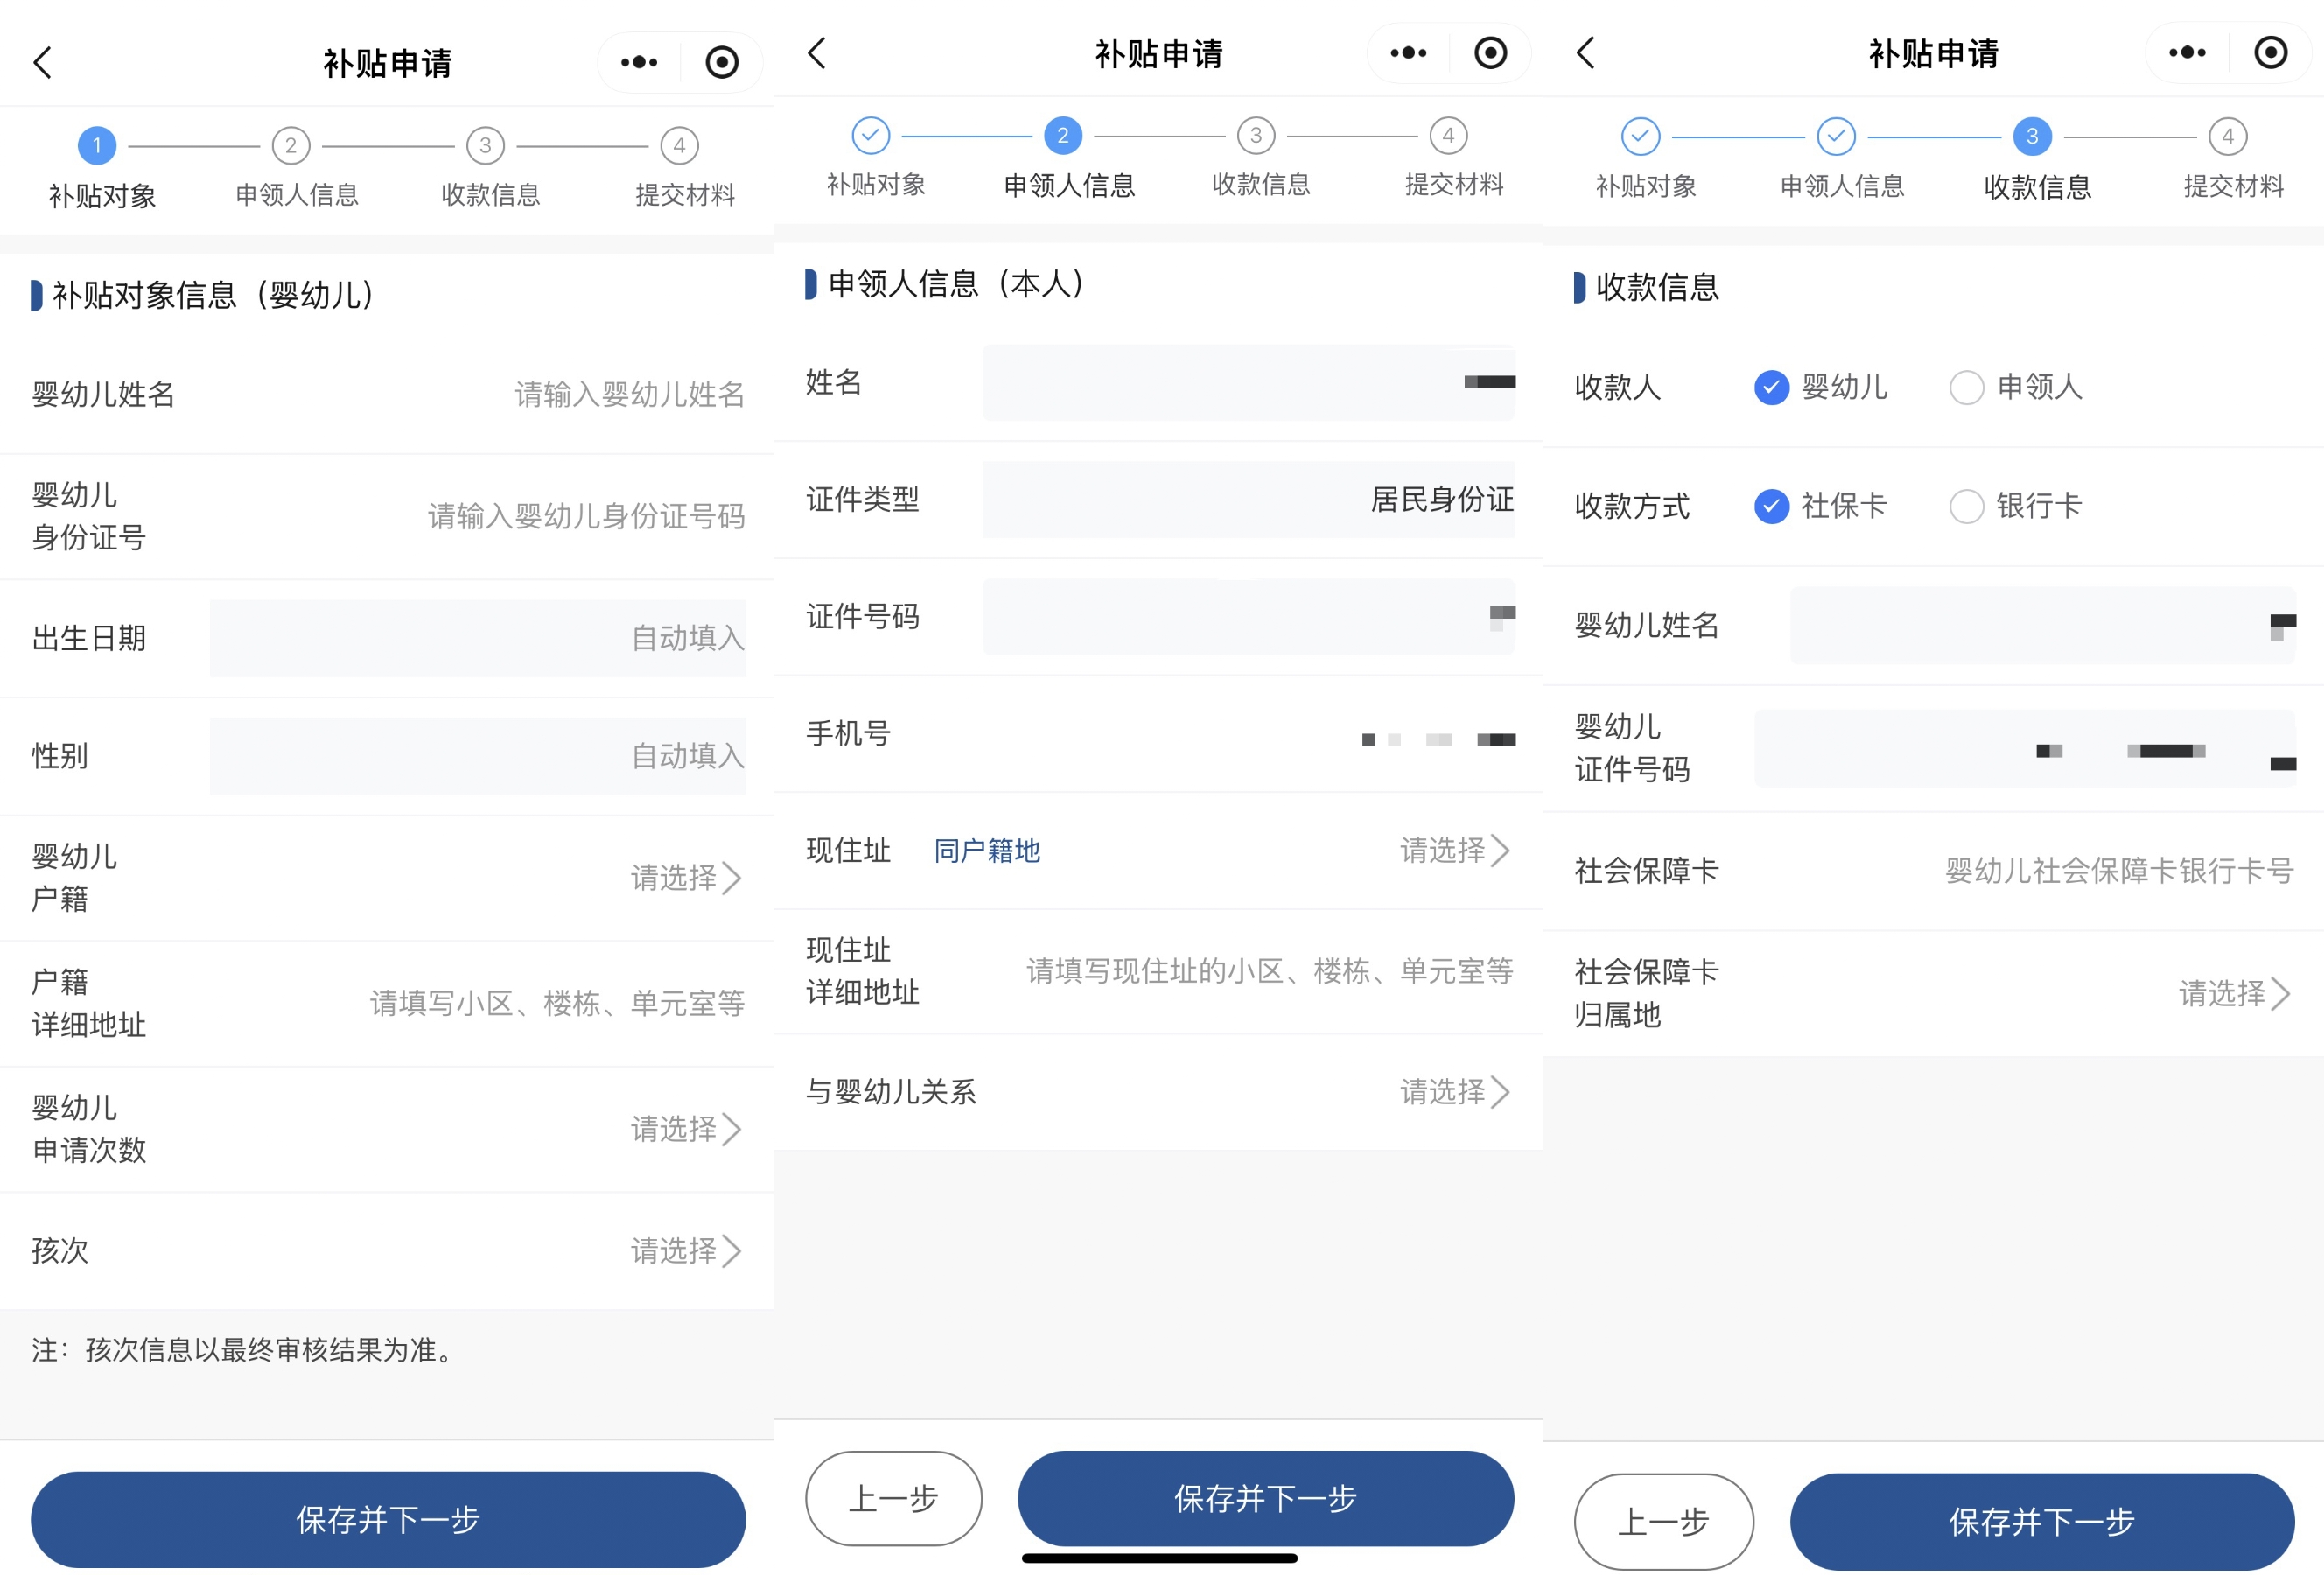Tap 同户籍地 link
The image size is (2324, 1575).
987,851
